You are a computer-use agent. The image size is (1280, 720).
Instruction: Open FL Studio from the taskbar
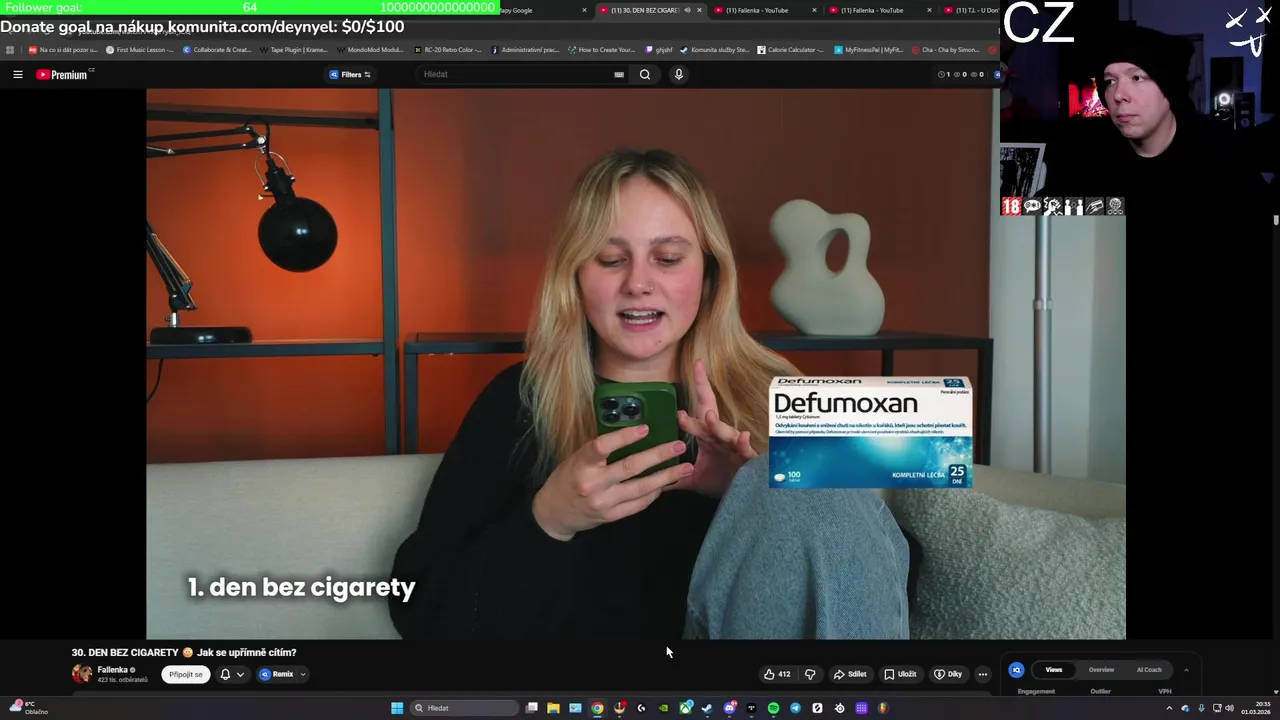pyautogui.click(x=883, y=708)
